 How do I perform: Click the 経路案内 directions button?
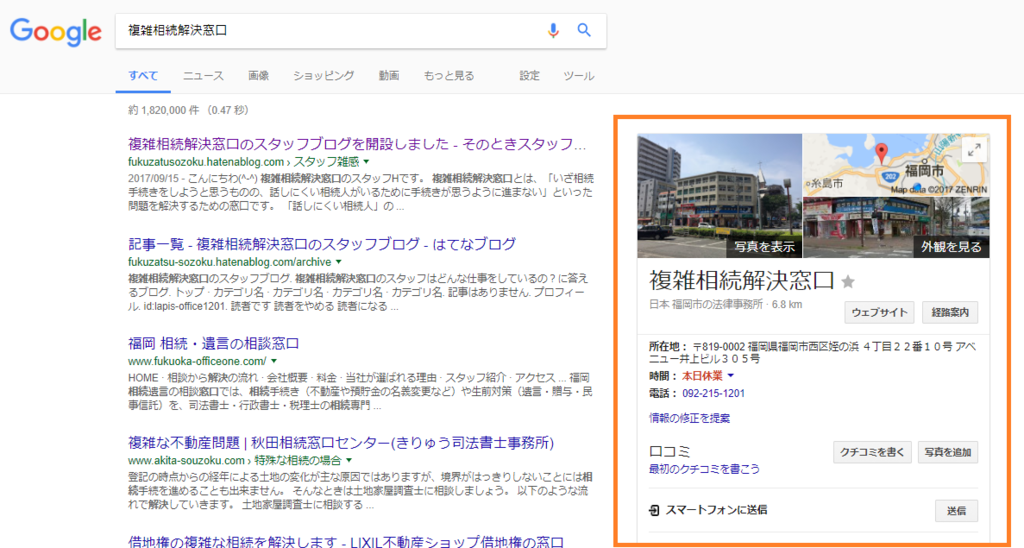point(950,312)
